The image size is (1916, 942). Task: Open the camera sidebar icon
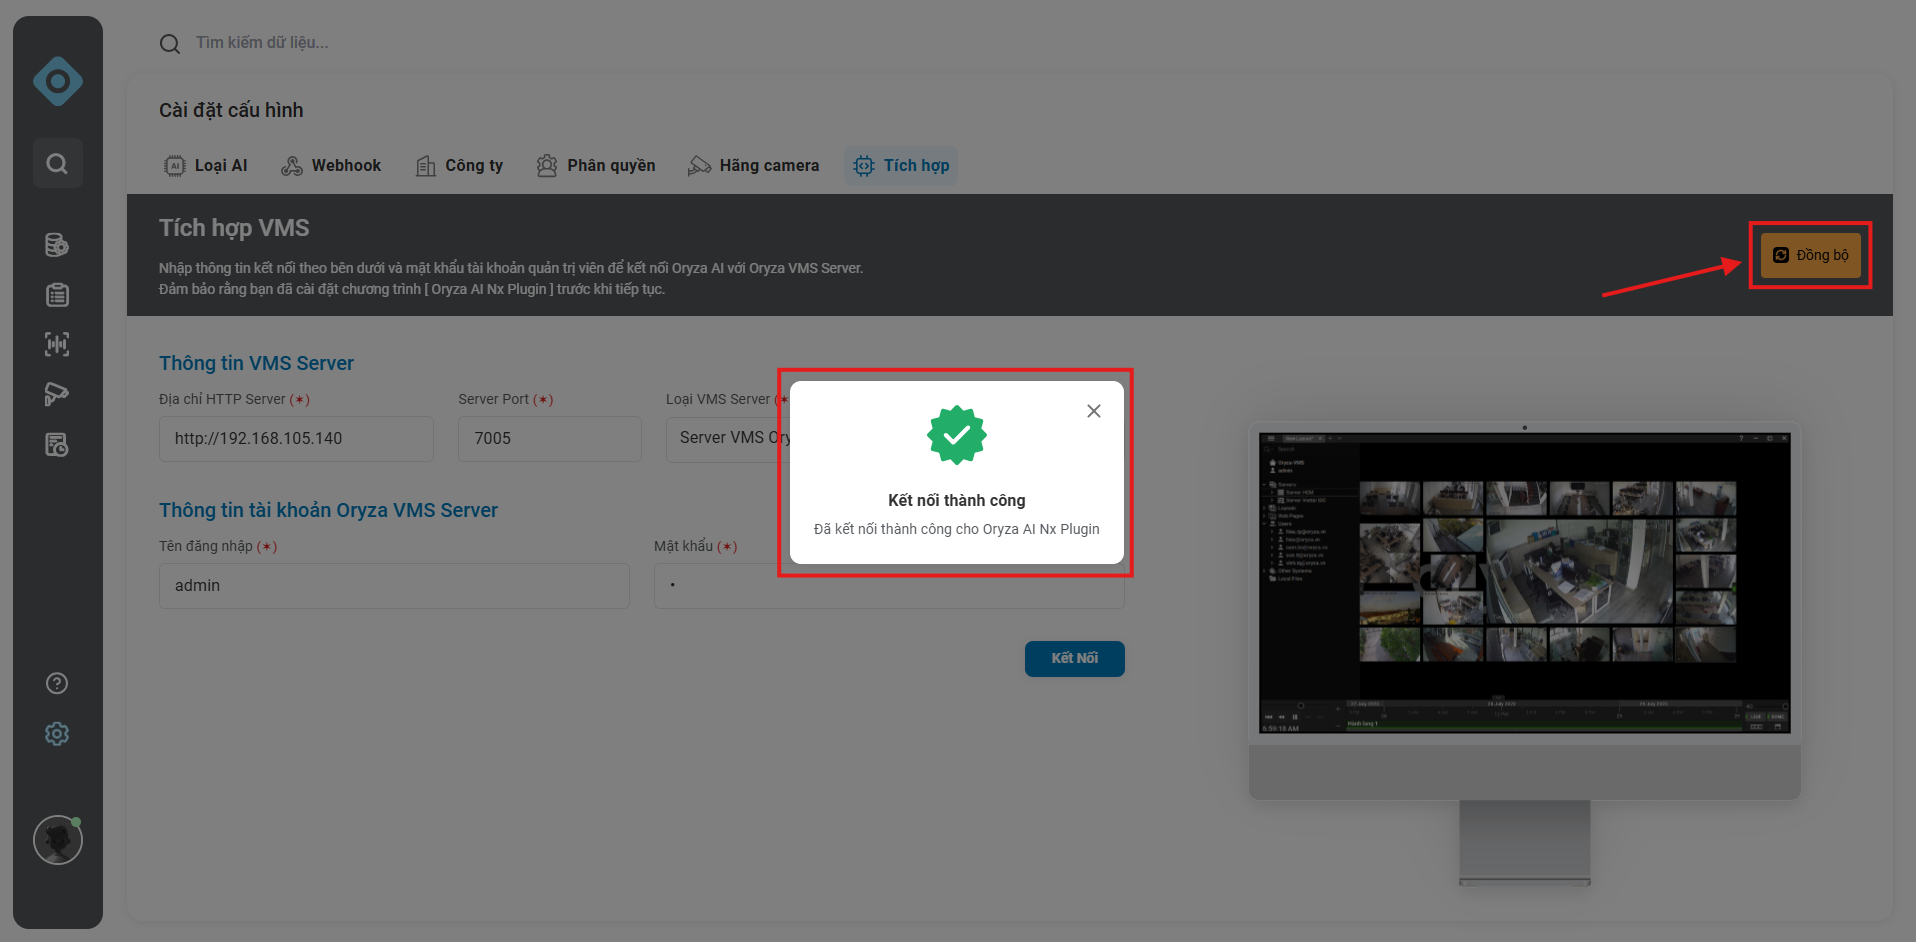57,394
